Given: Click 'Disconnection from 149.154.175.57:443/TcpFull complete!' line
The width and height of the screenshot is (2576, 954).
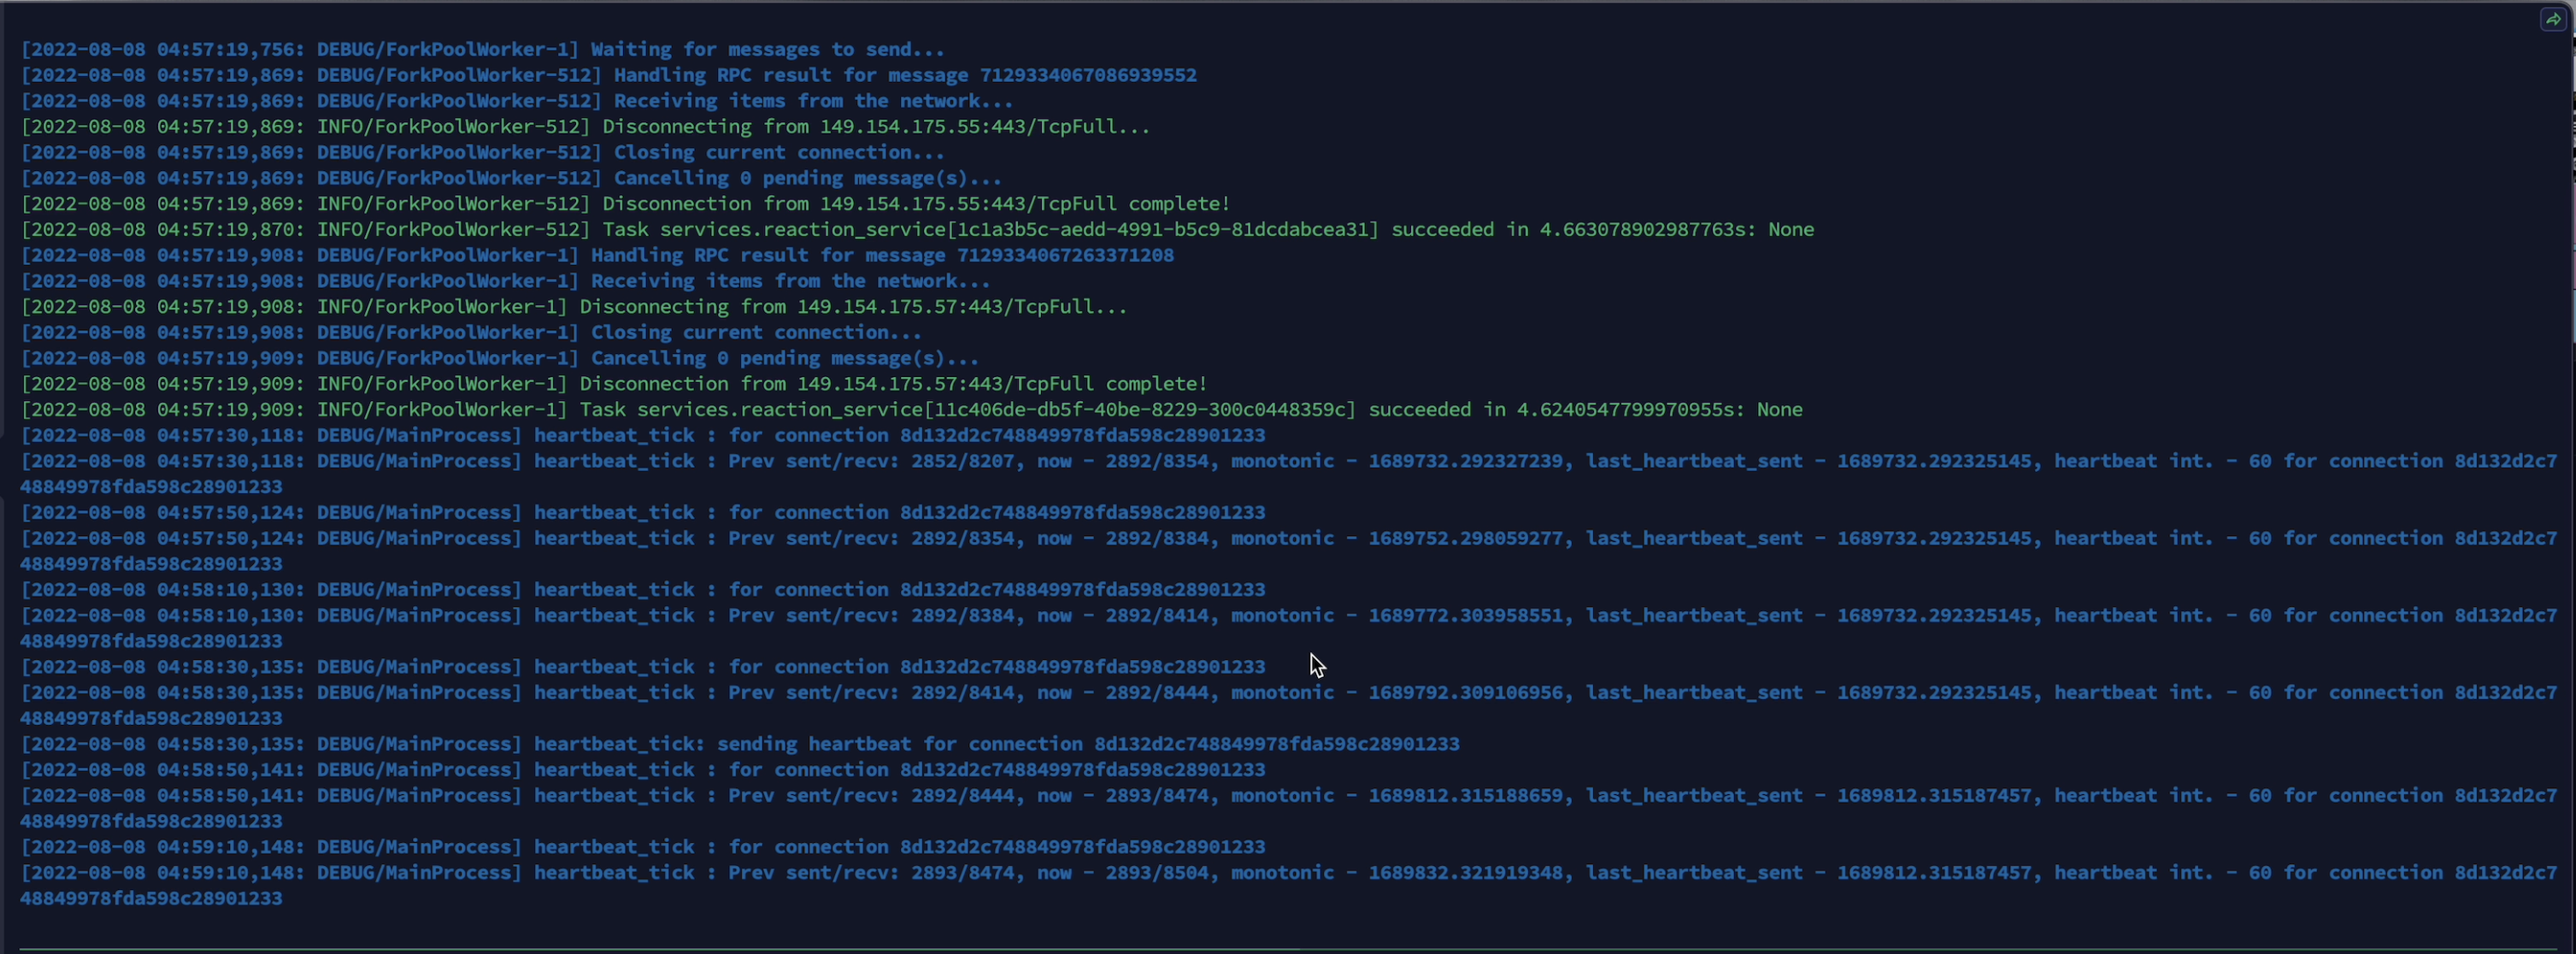Looking at the screenshot, I should [x=892, y=384].
